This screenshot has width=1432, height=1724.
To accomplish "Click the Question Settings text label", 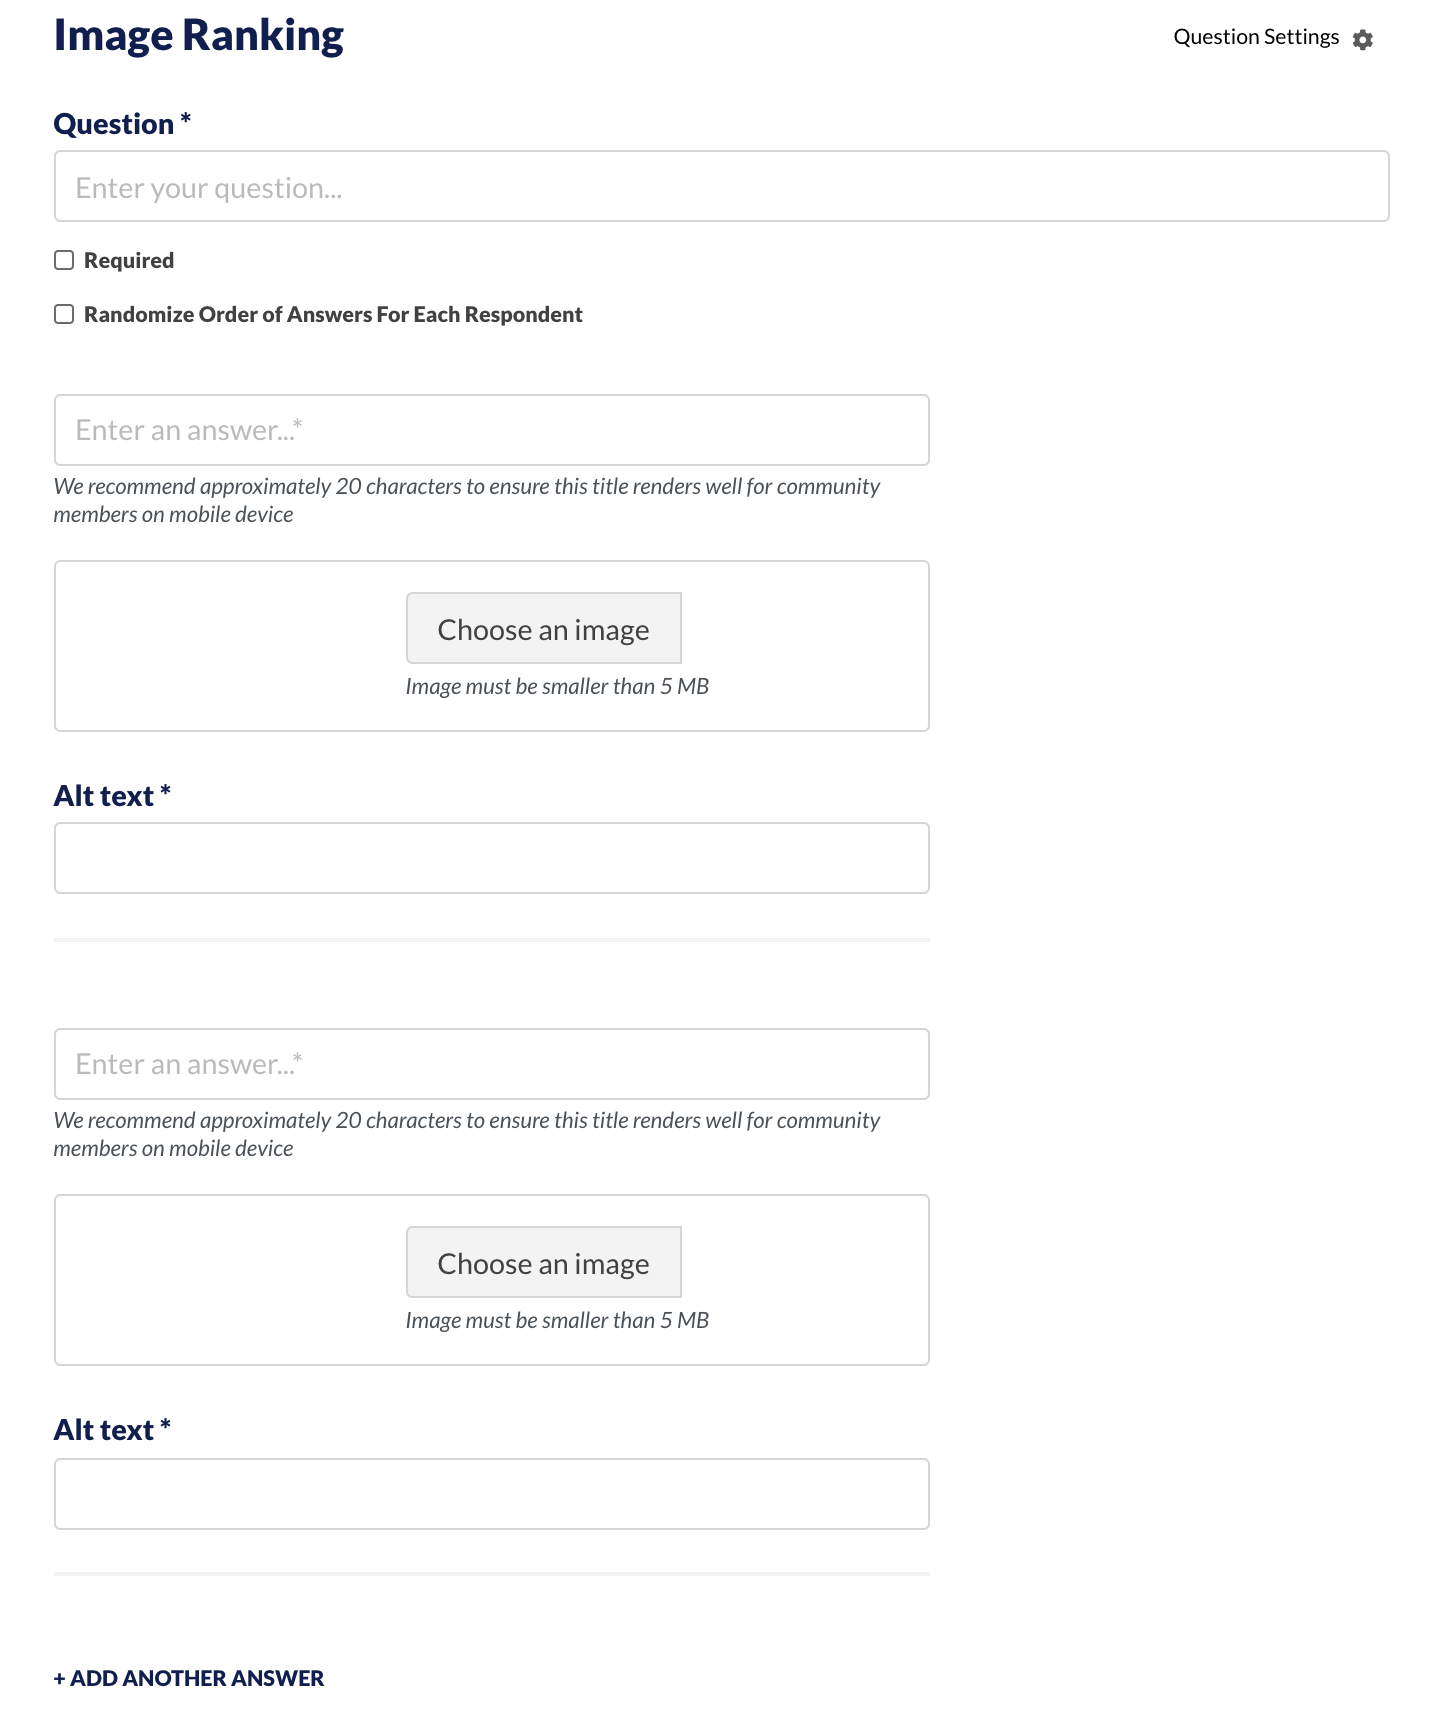I will point(1256,37).
